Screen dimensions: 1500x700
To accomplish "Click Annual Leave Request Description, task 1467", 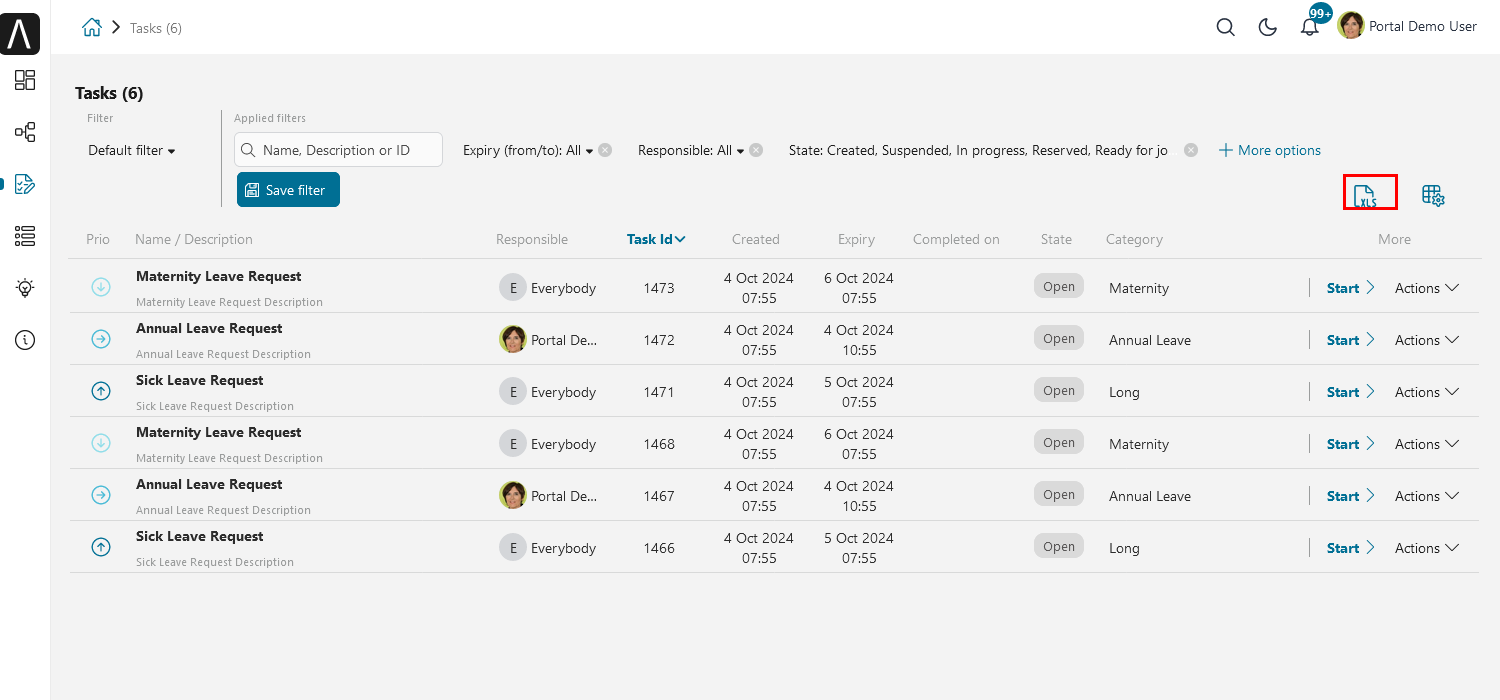I will click(223, 510).
